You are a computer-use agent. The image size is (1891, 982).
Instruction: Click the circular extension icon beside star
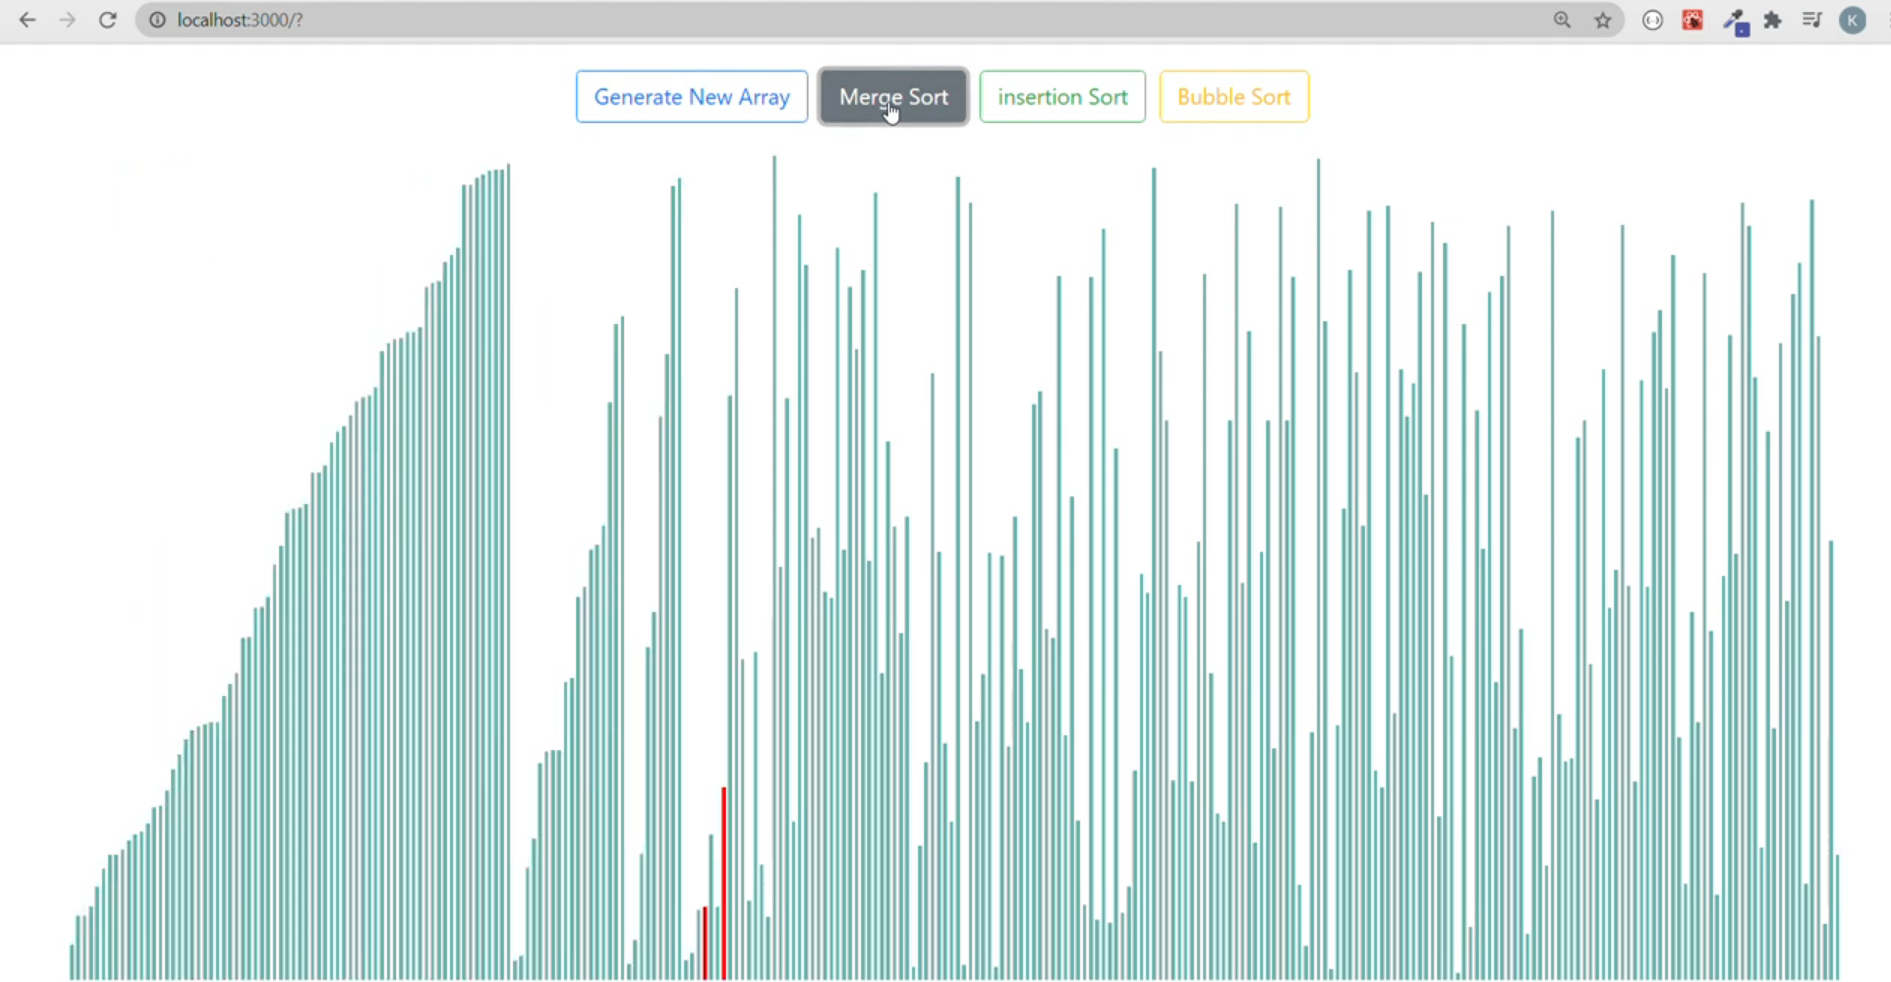1652,20
